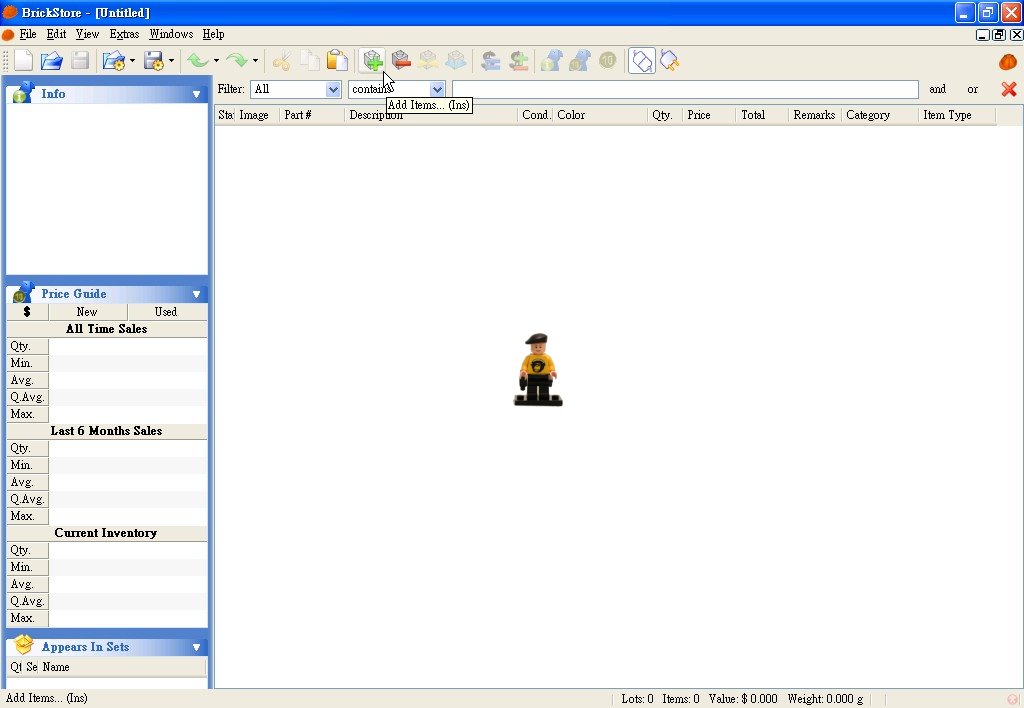This screenshot has width=1024, height=708.
Task: Click the Copy icon in toolbar
Action: click(x=310, y=61)
